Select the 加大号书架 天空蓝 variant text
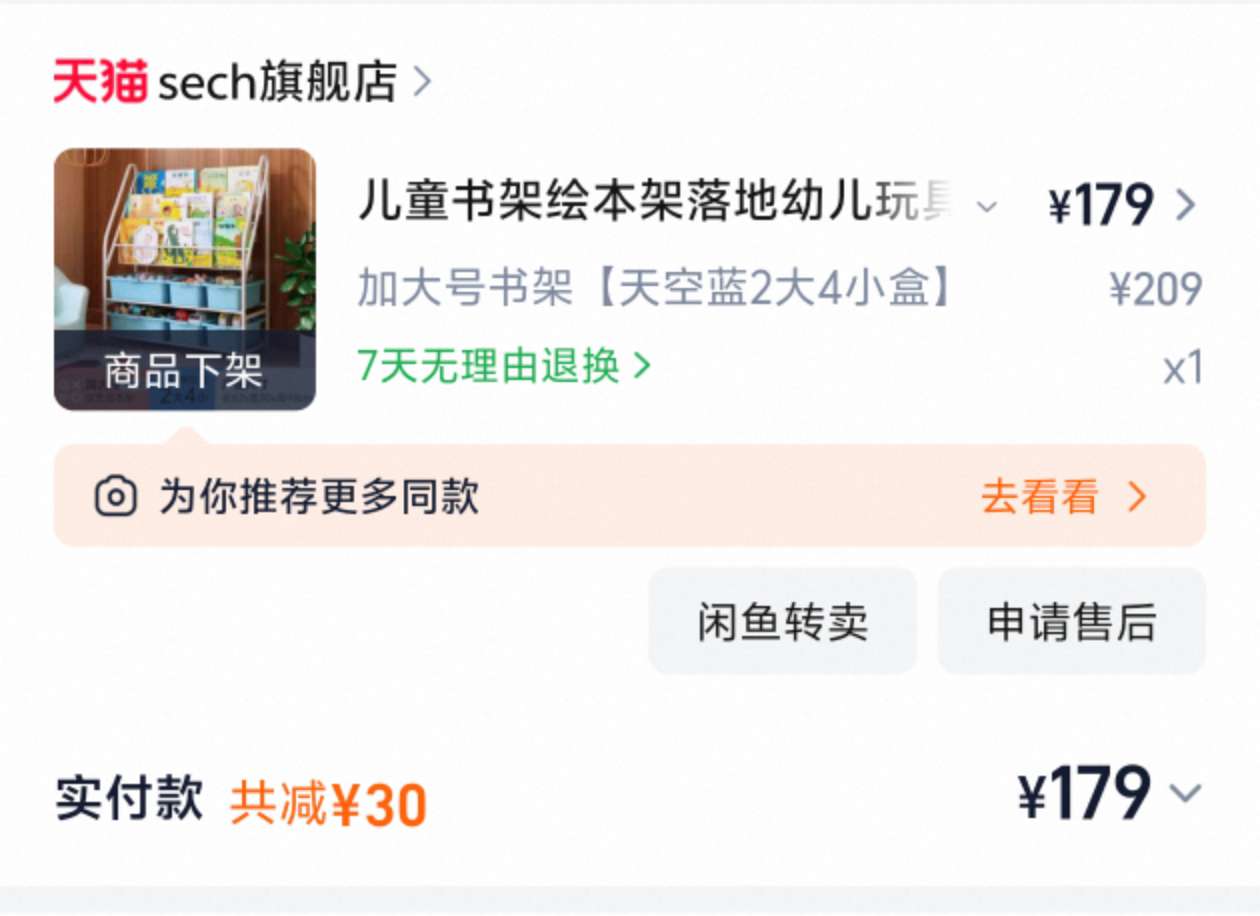 [x=656, y=289]
